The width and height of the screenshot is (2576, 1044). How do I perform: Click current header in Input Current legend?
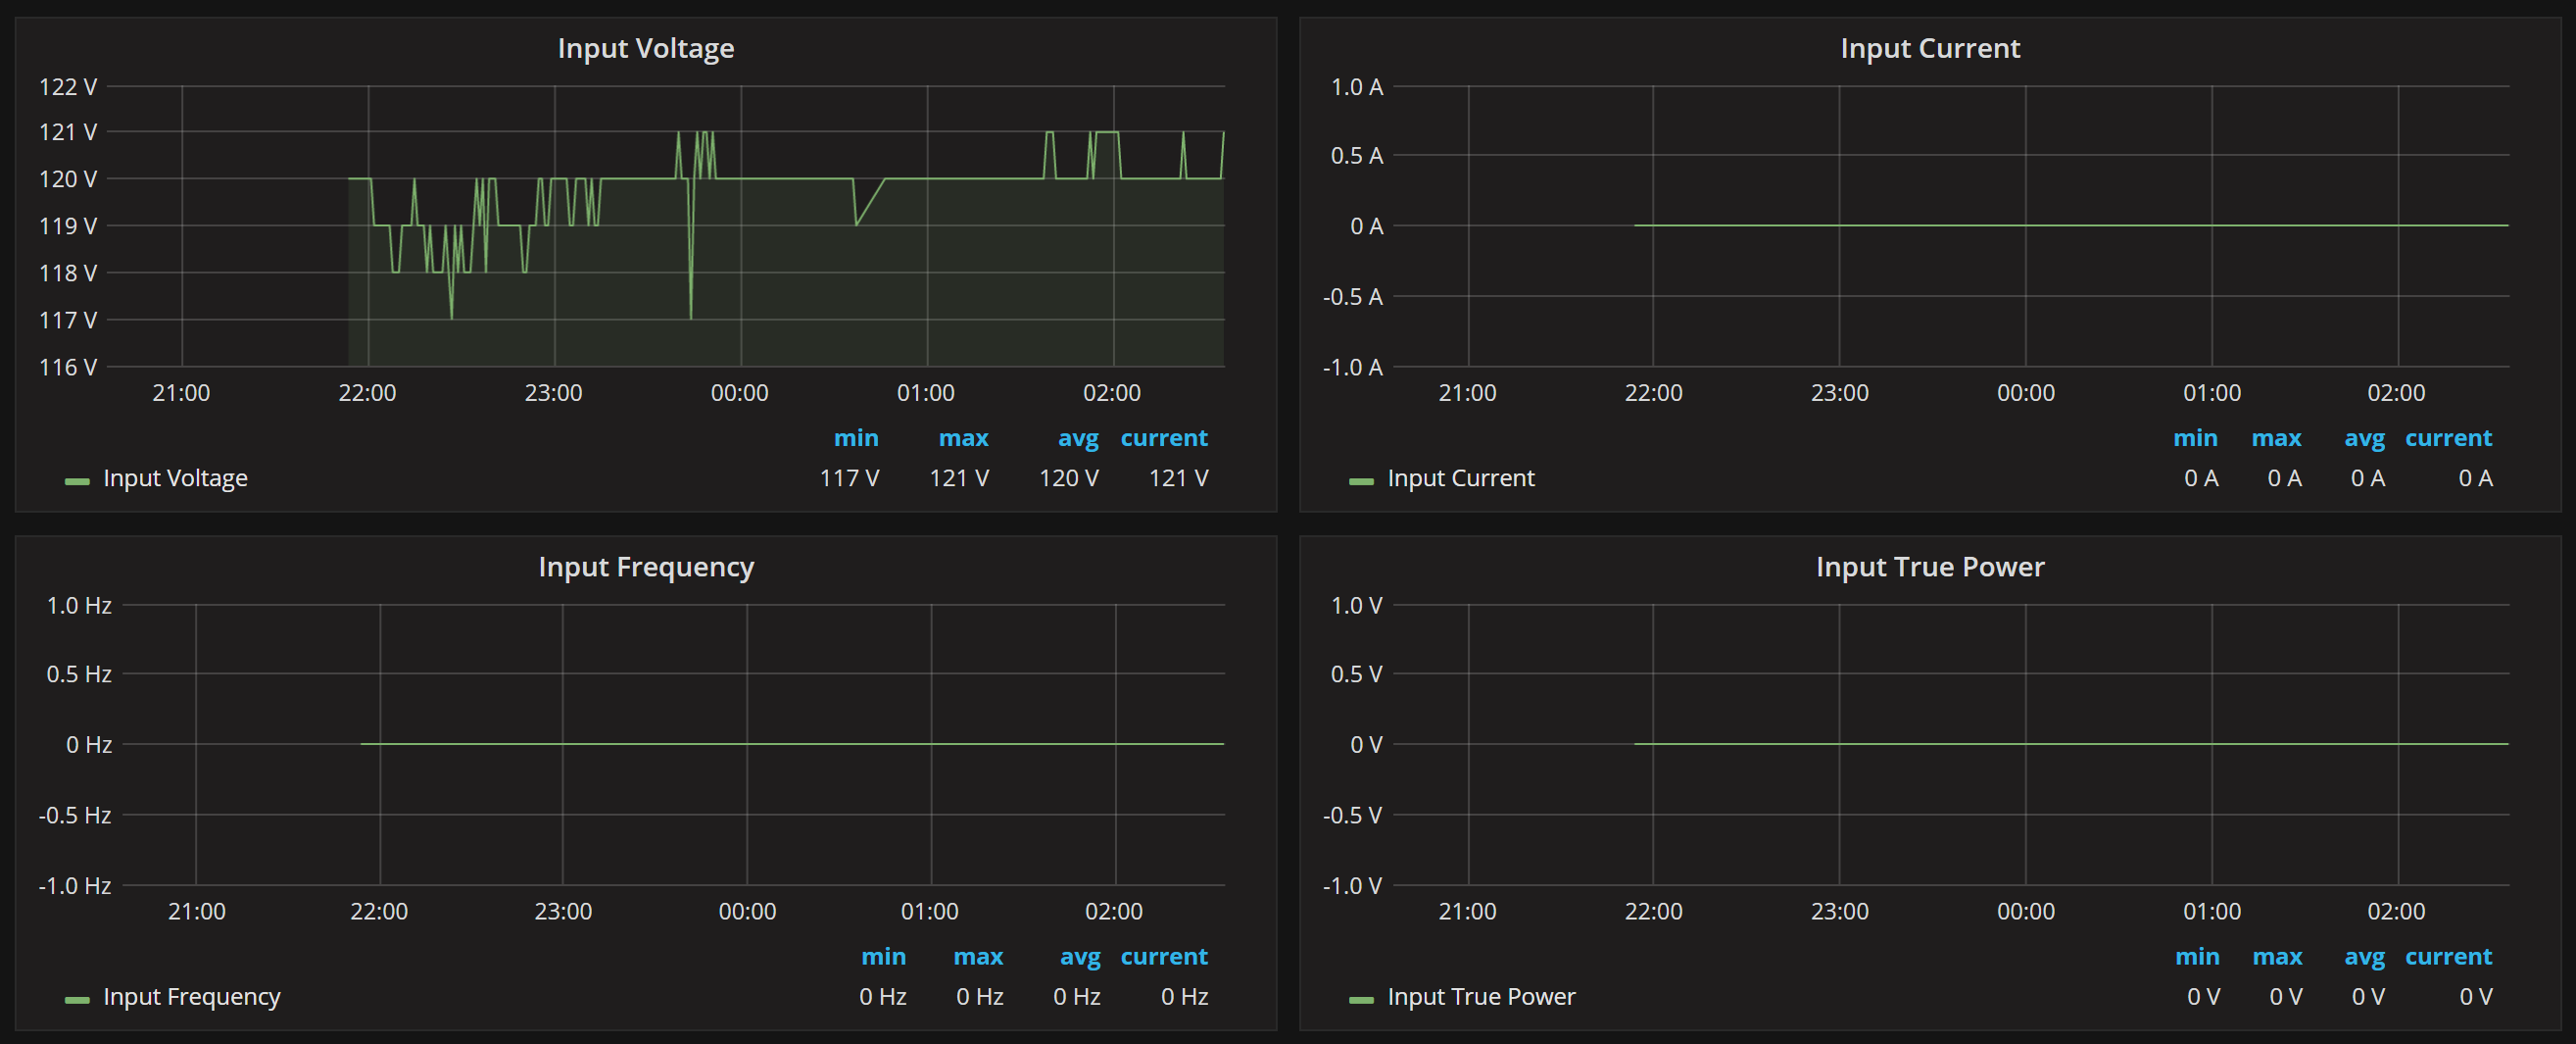coord(2448,438)
